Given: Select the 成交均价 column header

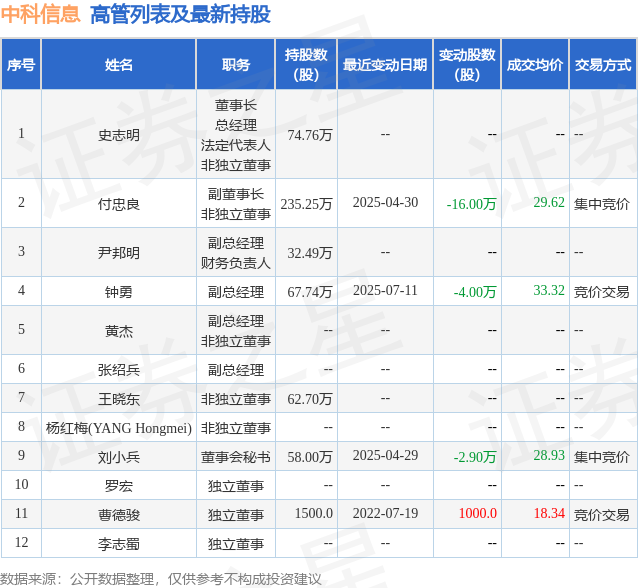Looking at the screenshot, I should point(535,65).
